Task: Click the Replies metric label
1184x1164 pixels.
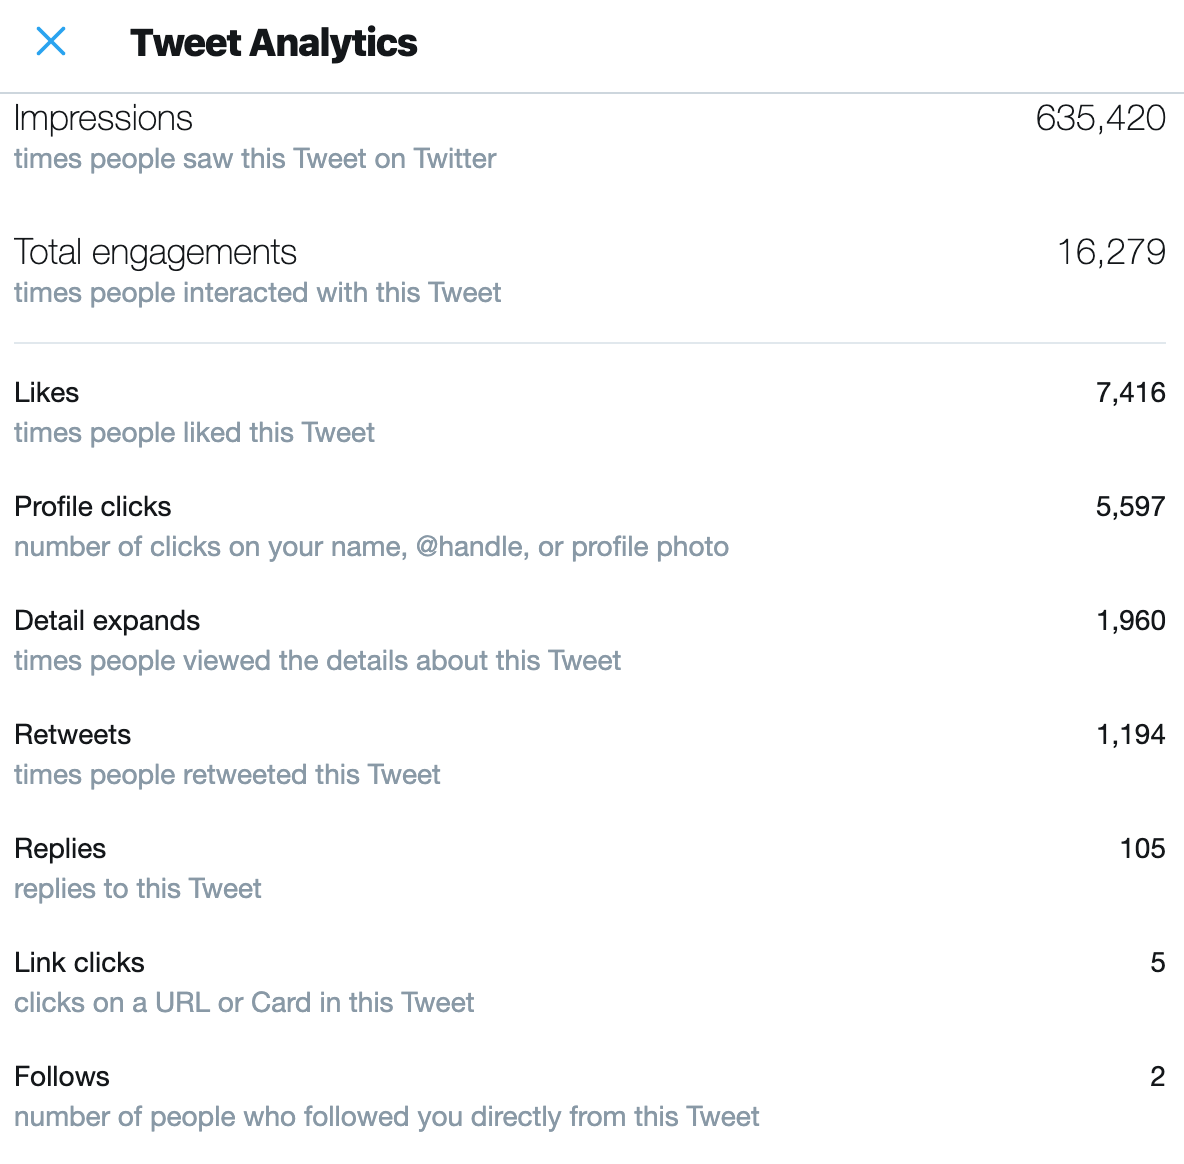Action: [x=60, y=848]
